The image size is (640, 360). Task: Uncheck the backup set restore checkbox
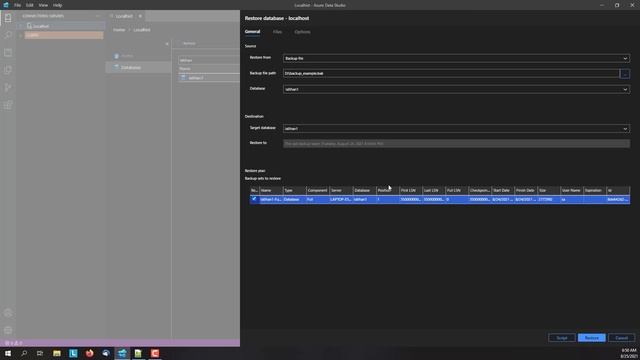point(254,199)
